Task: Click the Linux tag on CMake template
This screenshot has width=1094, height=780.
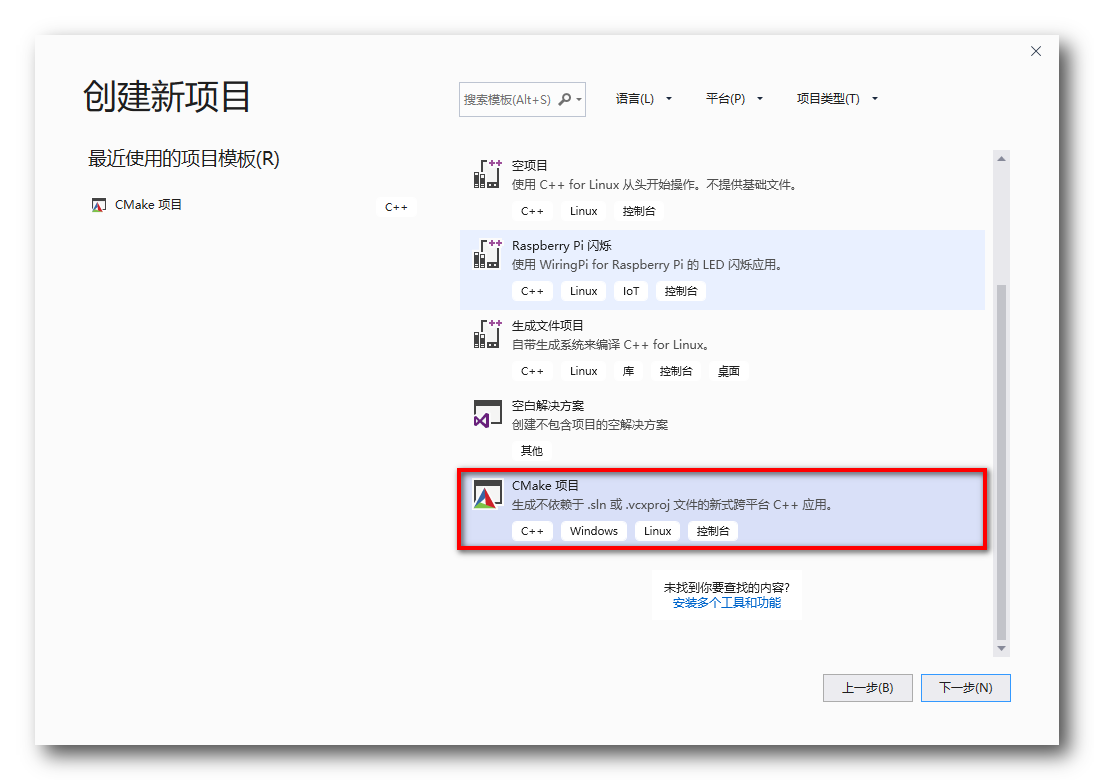Action: (x=657, y=531)
